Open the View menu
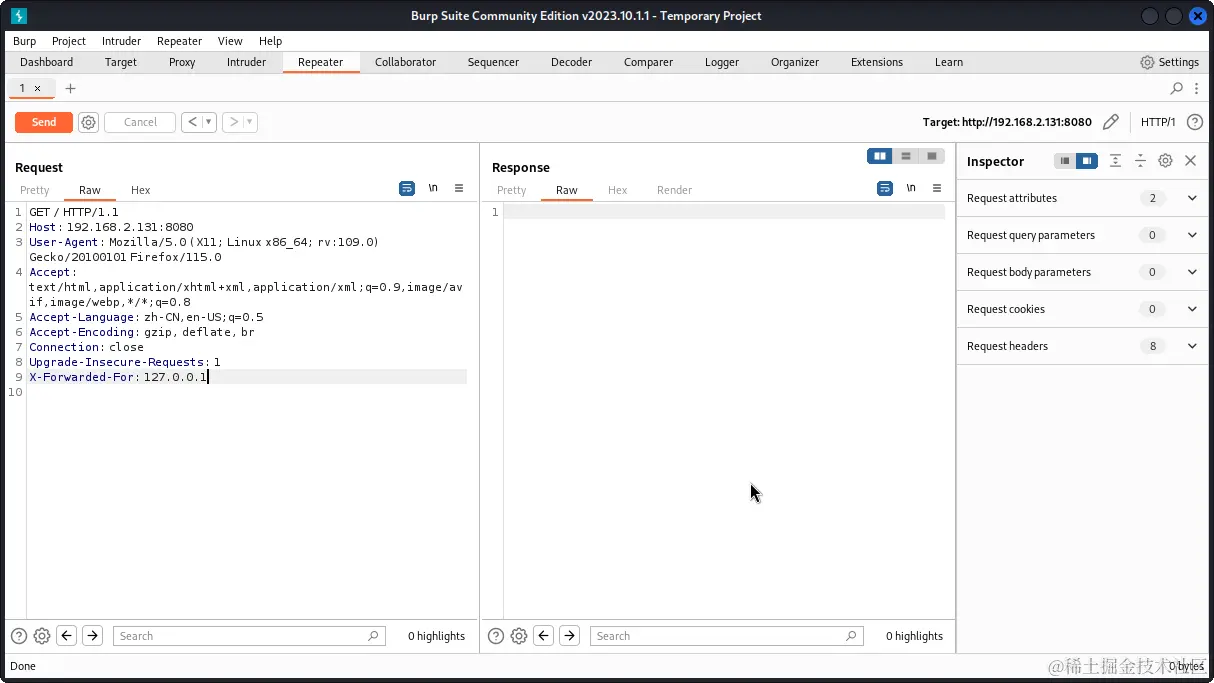Viewport: 1214px width, 683px height. (x=230, y=41)
